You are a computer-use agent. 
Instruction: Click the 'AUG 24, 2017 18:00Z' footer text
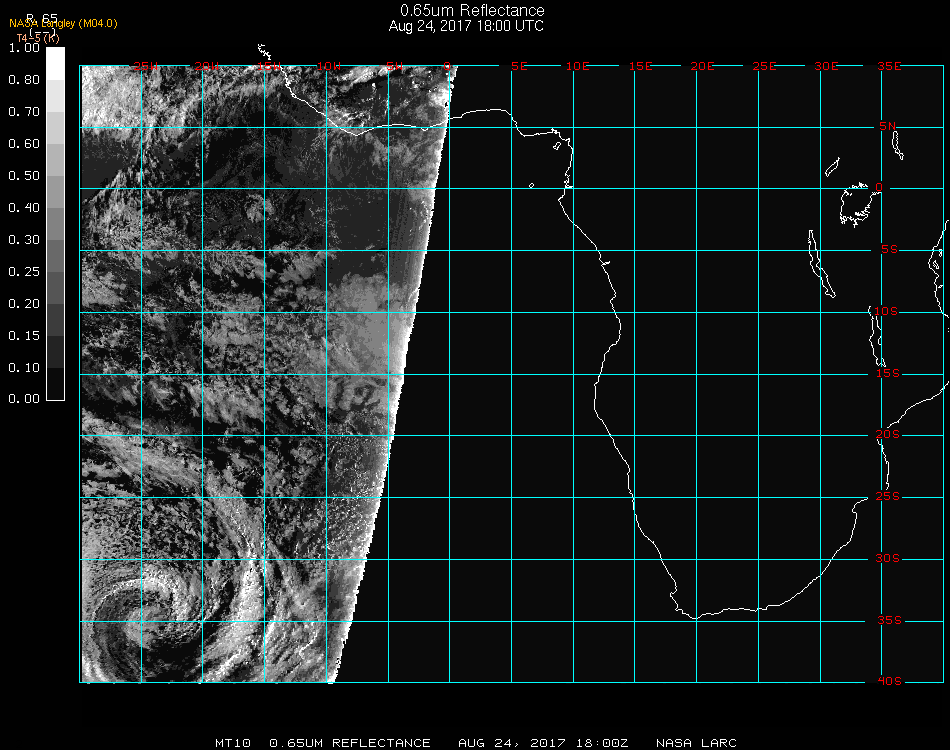click(543, 743)
